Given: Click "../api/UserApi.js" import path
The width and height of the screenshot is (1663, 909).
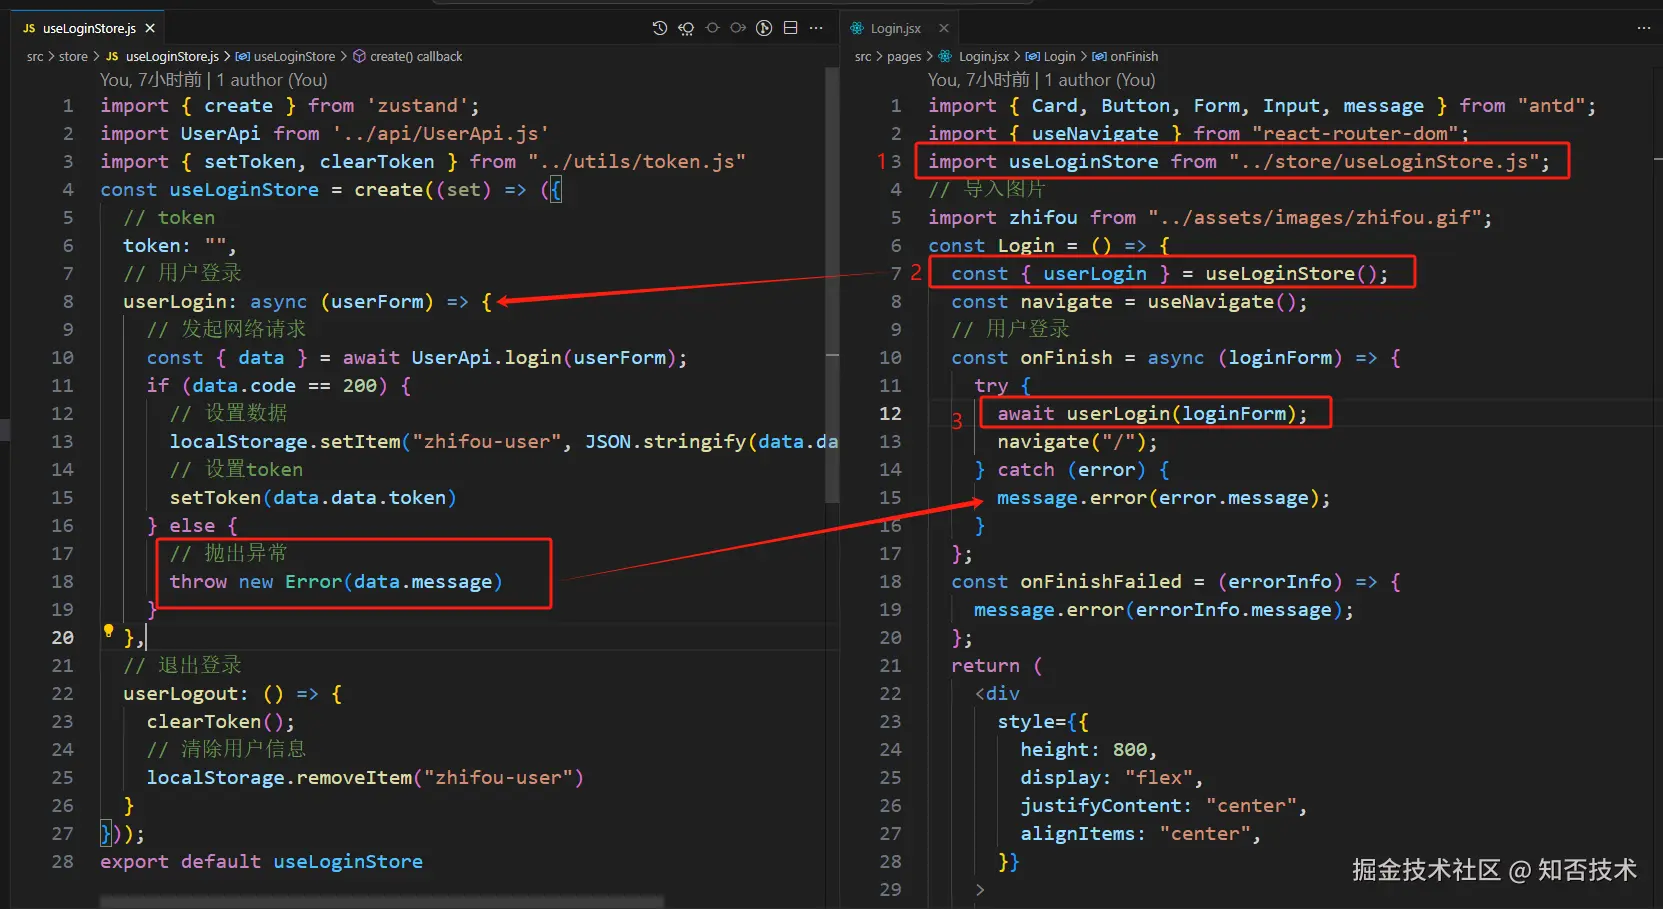Looking at the screenshot, I should click(x=440, y=133).
